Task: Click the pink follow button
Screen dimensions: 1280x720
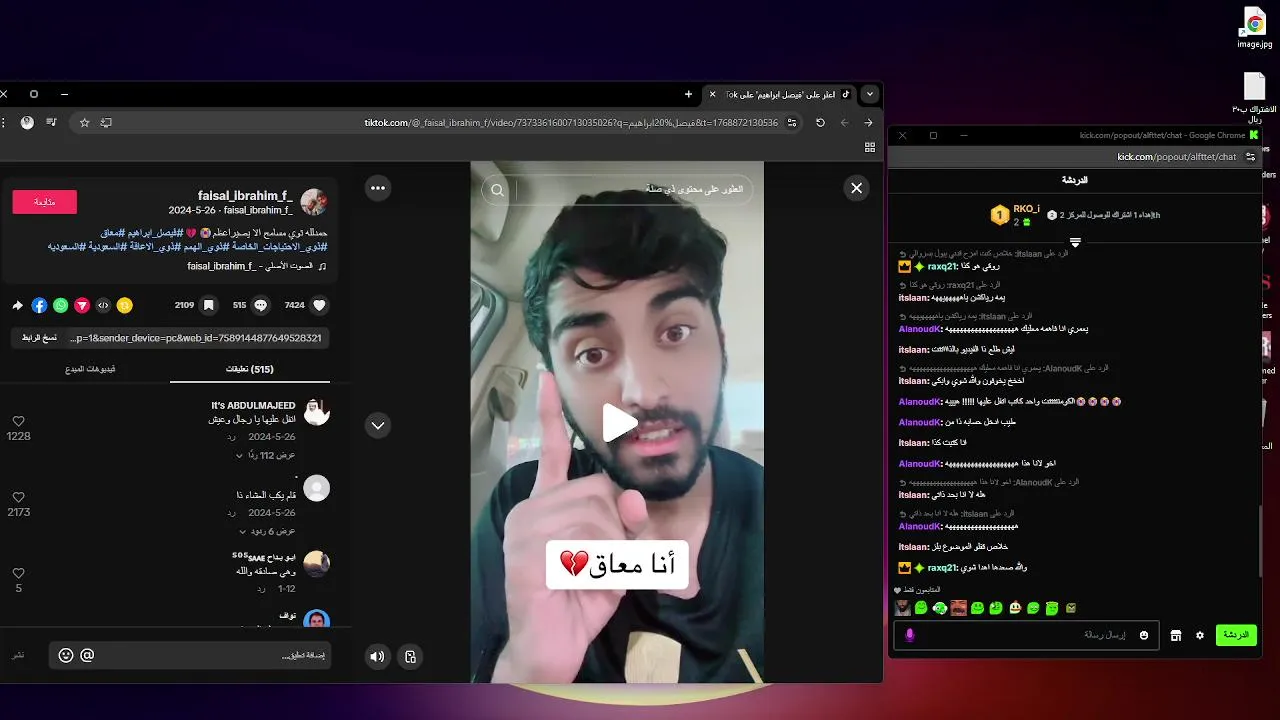Action: click(44, 202)
